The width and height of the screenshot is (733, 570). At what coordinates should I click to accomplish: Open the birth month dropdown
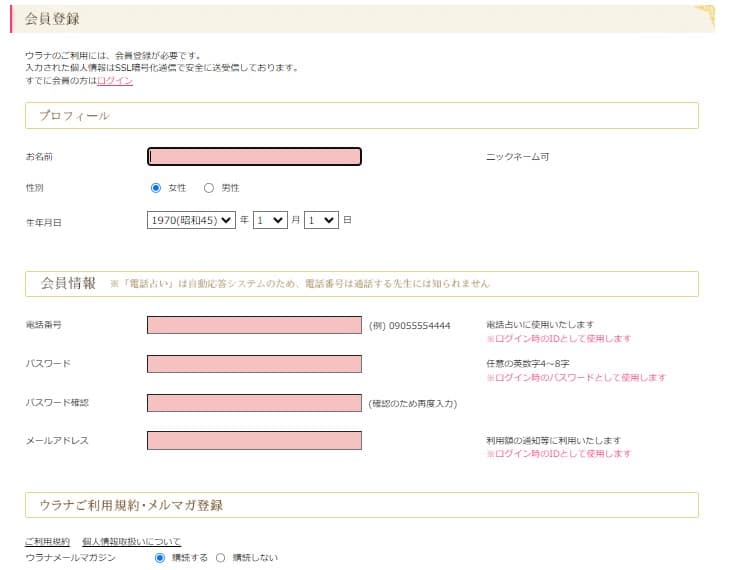(270, 220)
